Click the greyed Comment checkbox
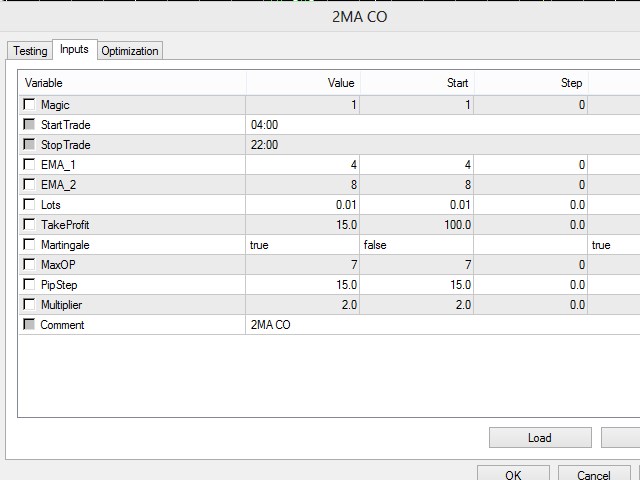Image resolution: width=640 pixels, height=480 pixels. [x=29, y=324]
